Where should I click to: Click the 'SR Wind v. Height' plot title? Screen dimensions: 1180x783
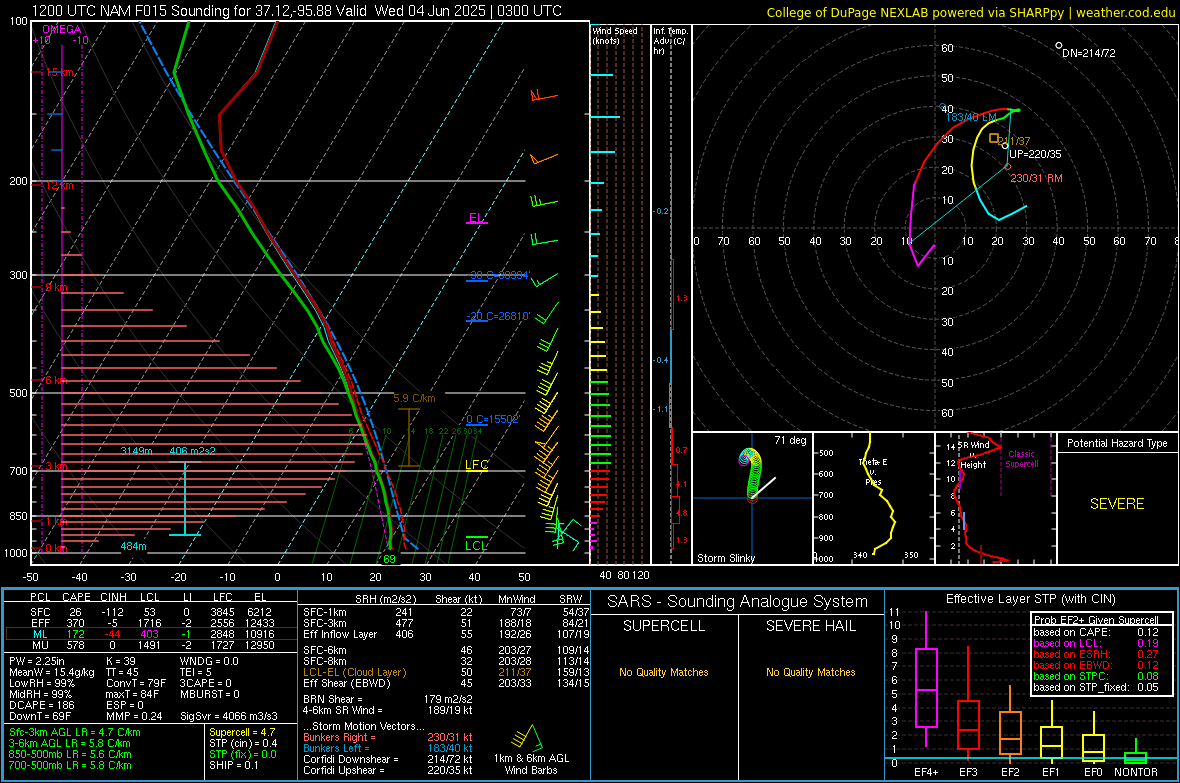click(972, 455)
